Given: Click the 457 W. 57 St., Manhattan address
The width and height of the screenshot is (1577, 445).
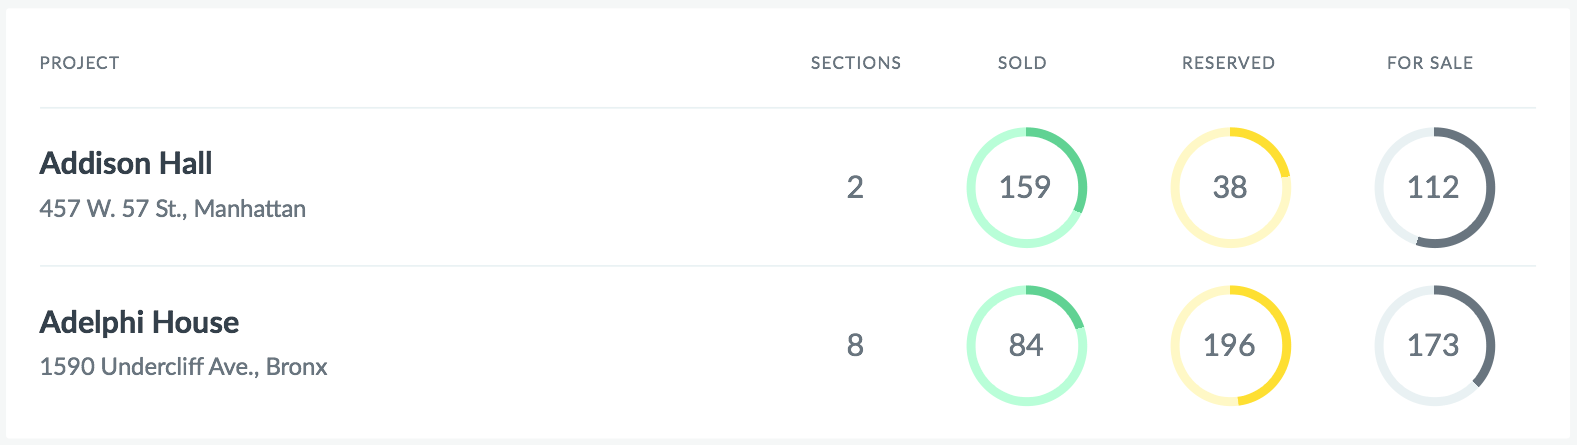Looking at the screenshot, I should (x=173, y=209).
